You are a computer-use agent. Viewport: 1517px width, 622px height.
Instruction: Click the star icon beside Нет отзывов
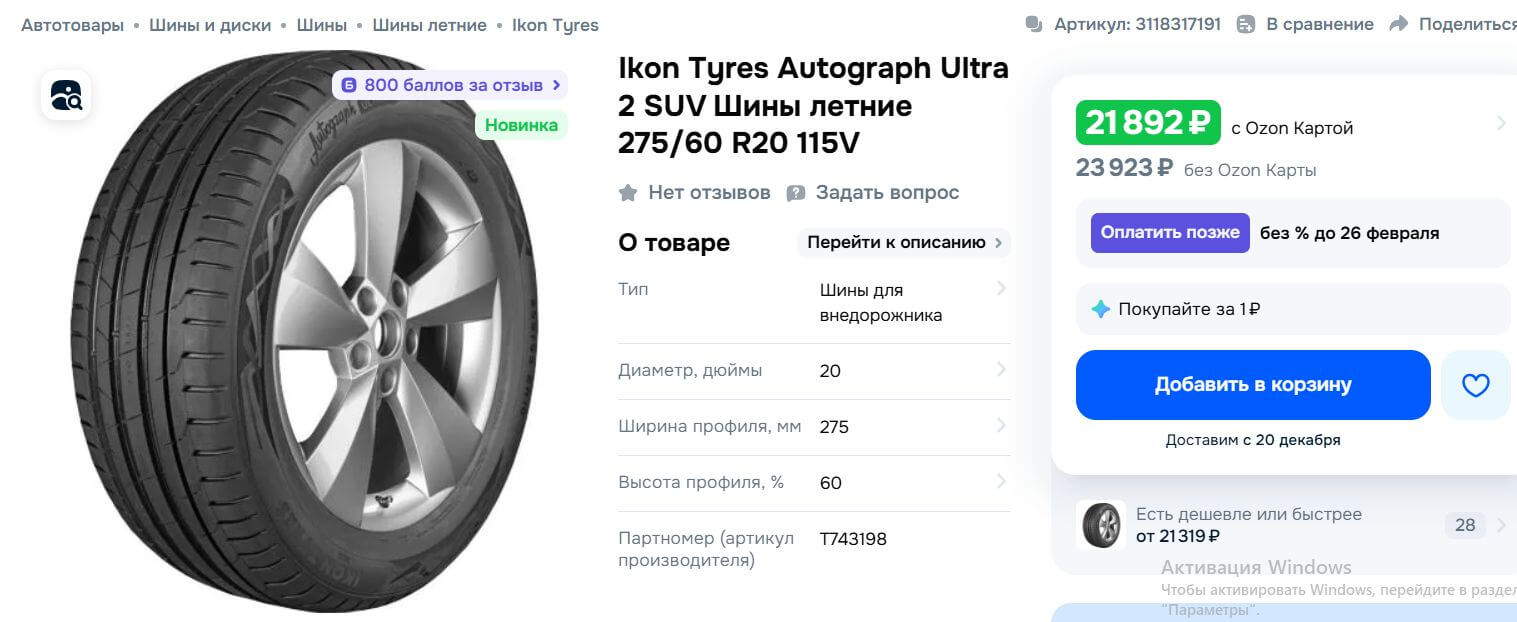[x=628, y=193]
